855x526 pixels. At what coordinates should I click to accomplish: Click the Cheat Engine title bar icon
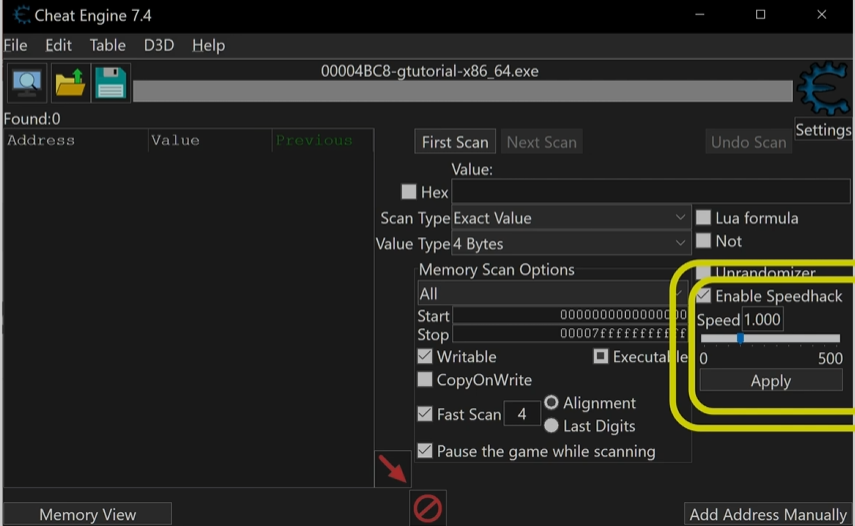[x=21, y=15]
